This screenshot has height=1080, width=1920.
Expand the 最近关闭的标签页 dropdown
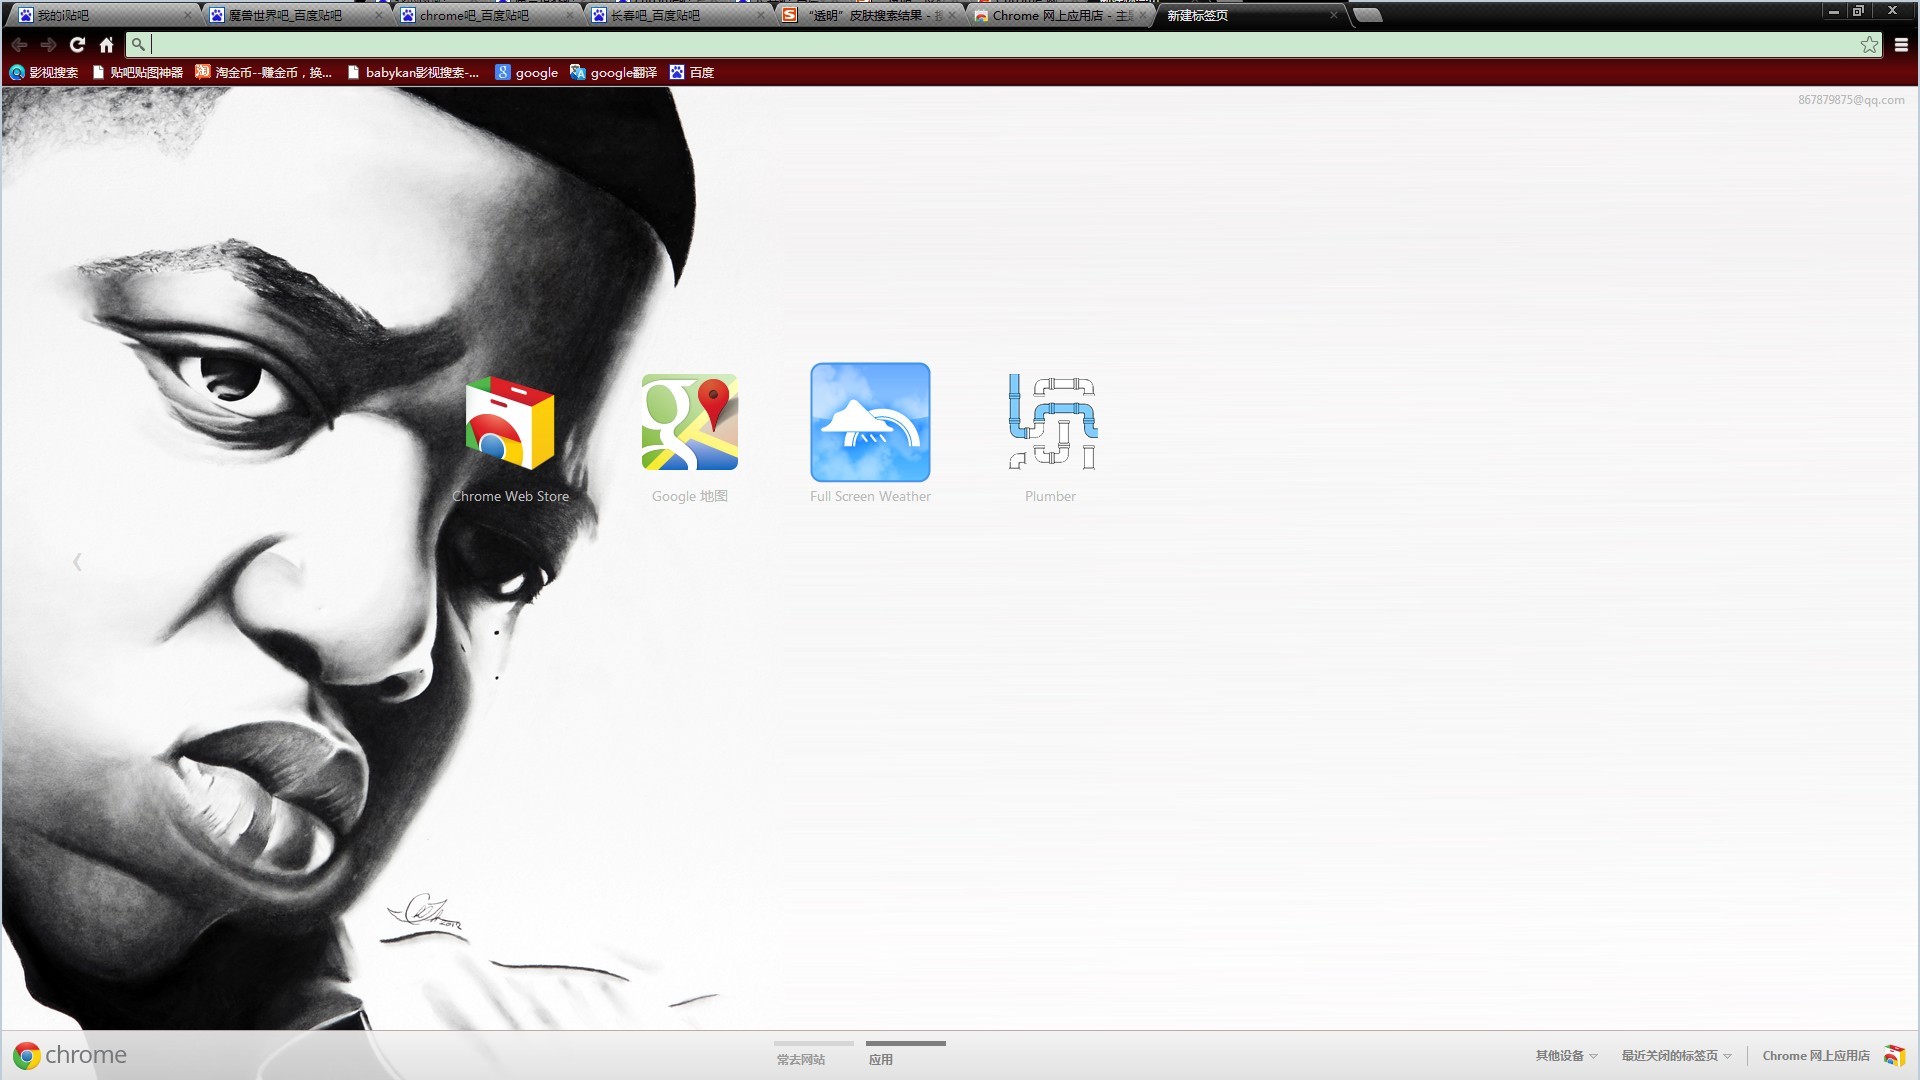click(x=1676, y=1056)
